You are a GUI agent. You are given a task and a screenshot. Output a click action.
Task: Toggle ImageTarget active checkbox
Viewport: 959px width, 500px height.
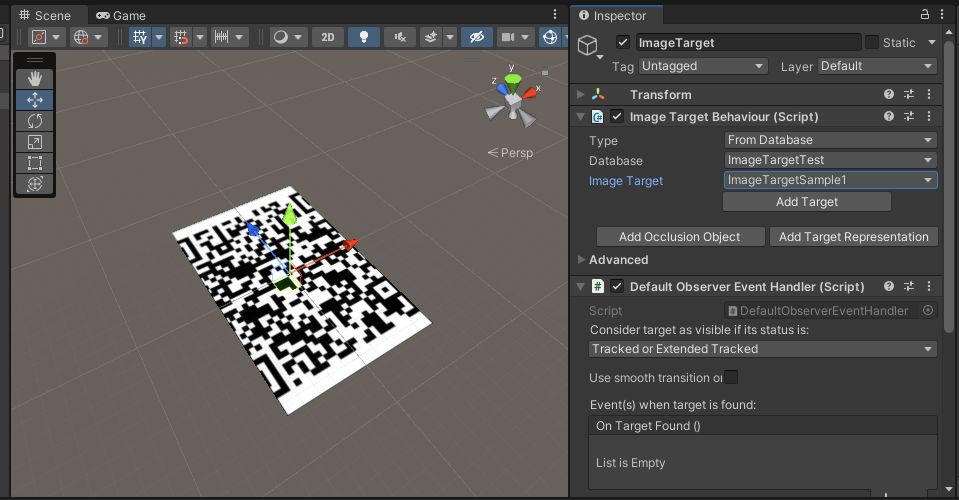click(x=623, y=42)
